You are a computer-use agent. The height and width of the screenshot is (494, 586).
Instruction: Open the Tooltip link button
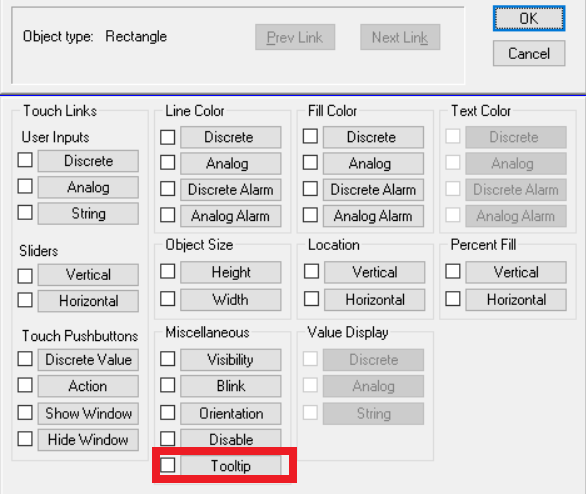point(231,466)
